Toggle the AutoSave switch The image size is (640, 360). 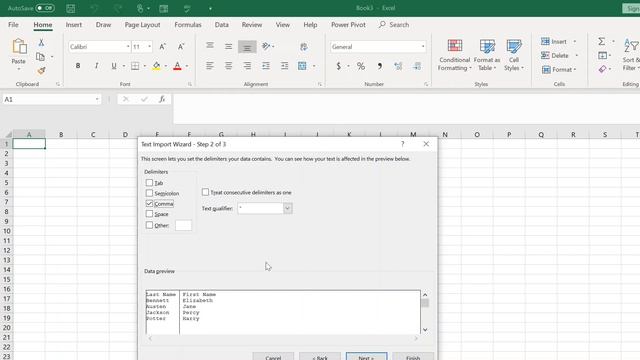pyautogui.click(x=44, y=8)
